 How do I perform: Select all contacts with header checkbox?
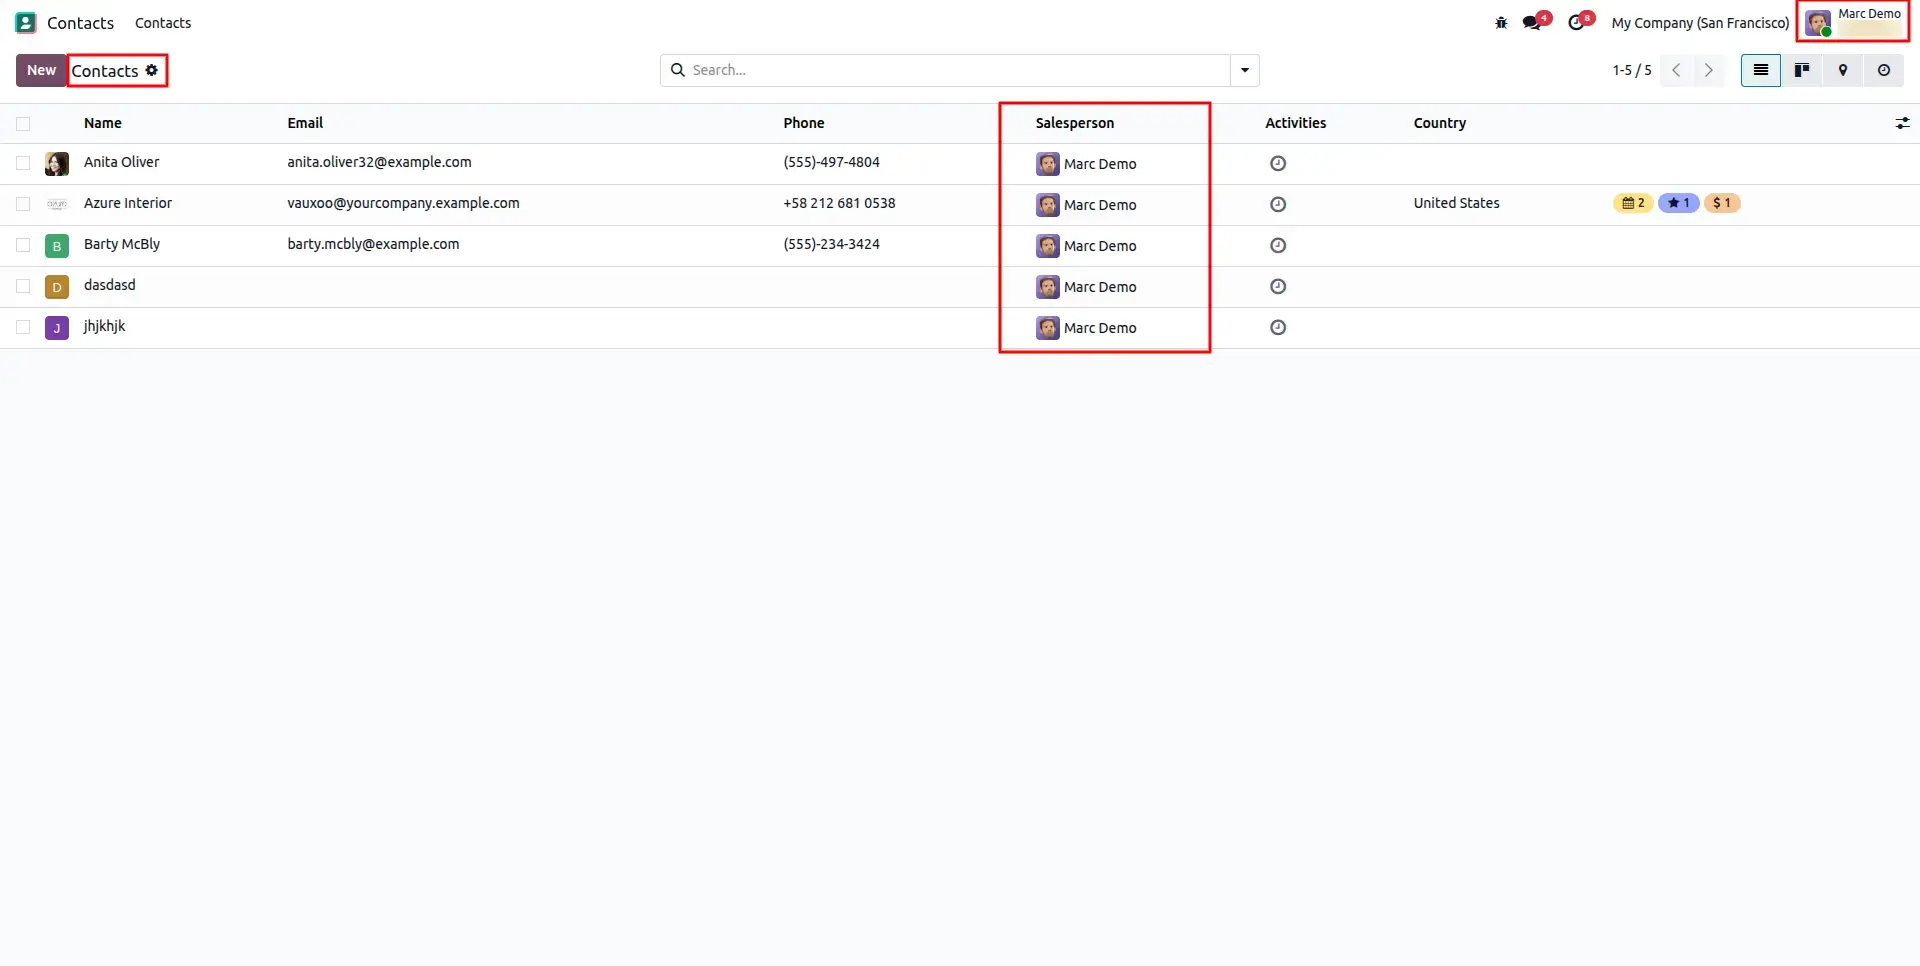click(23, 123)
